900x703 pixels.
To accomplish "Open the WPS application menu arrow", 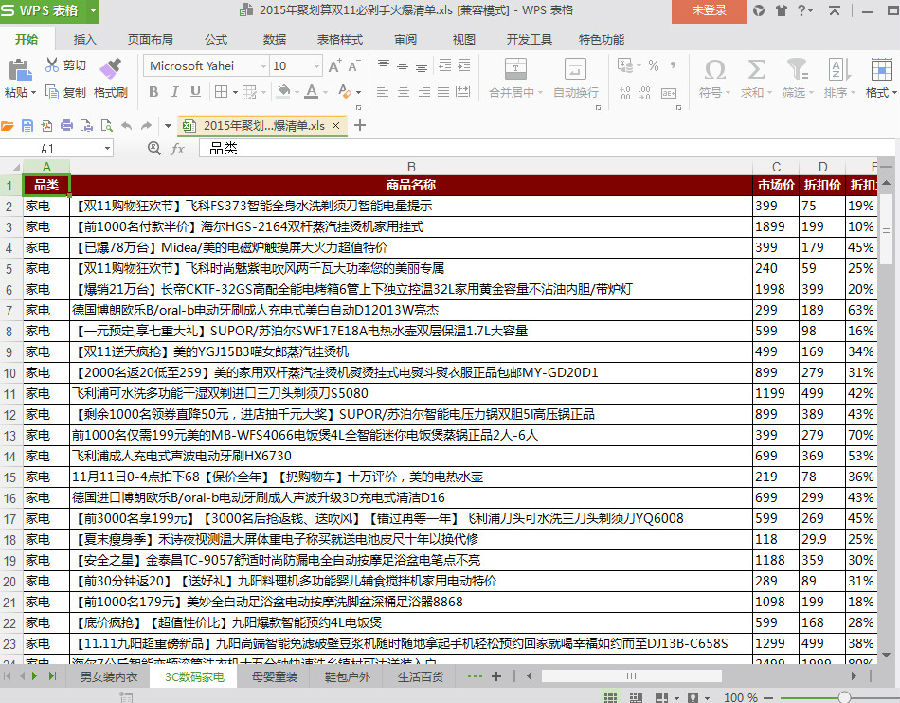I will (x=93, y=11).
